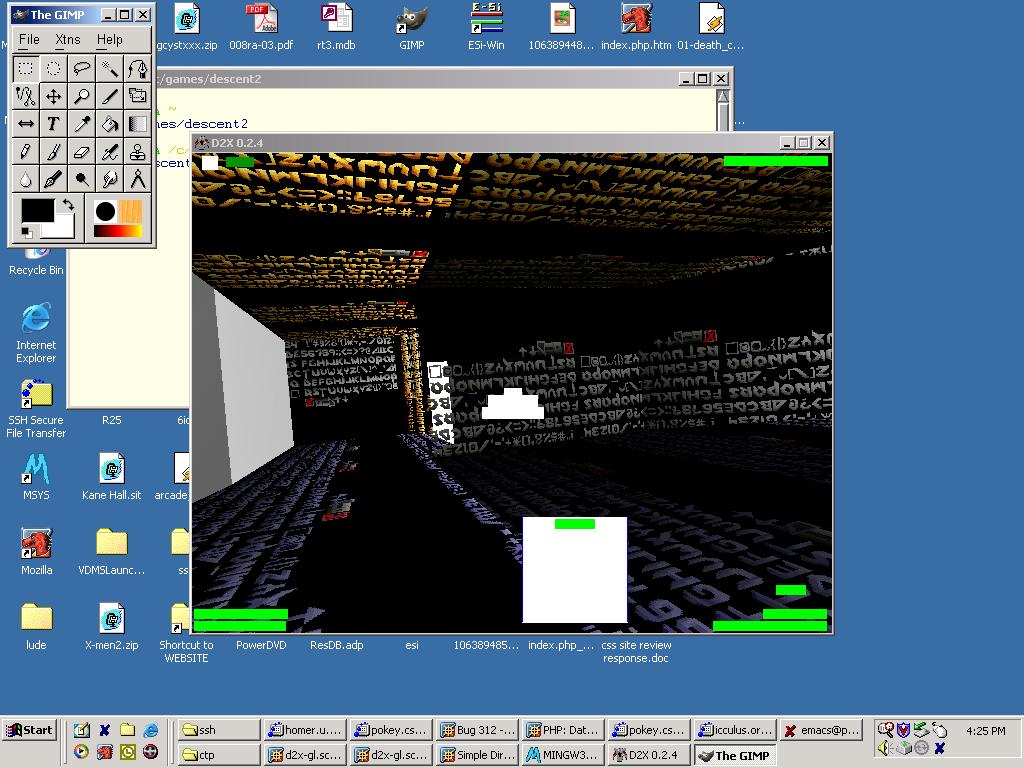Open the Recycle Bin desktop icon
This screenshot has height=768, width=1024.
(36, 262)
